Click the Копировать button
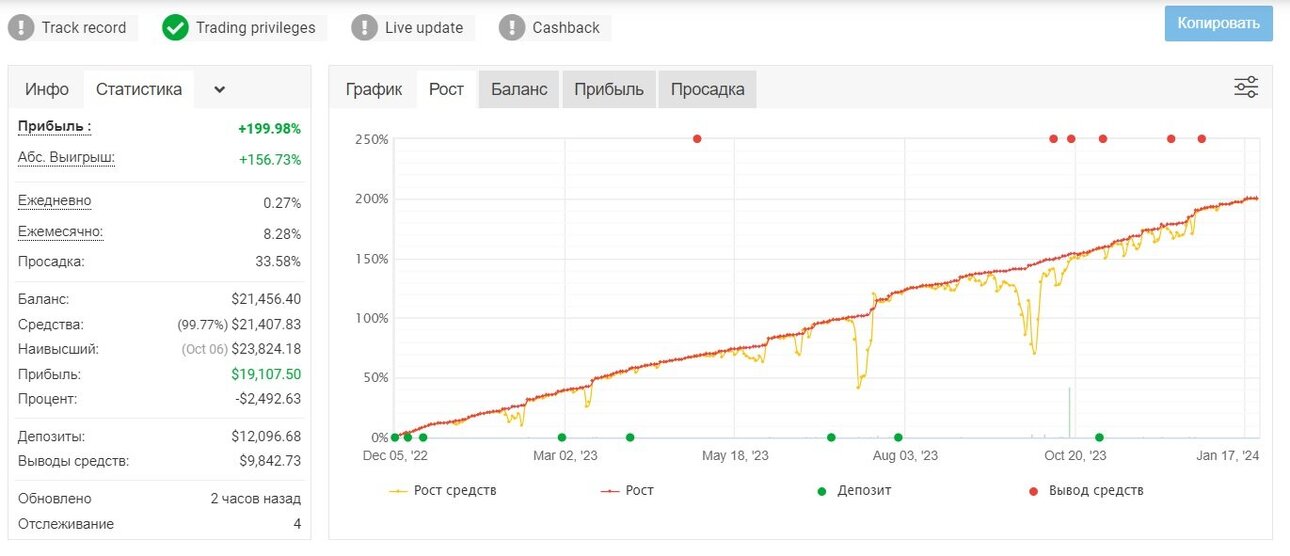 tap(1218, 23)
